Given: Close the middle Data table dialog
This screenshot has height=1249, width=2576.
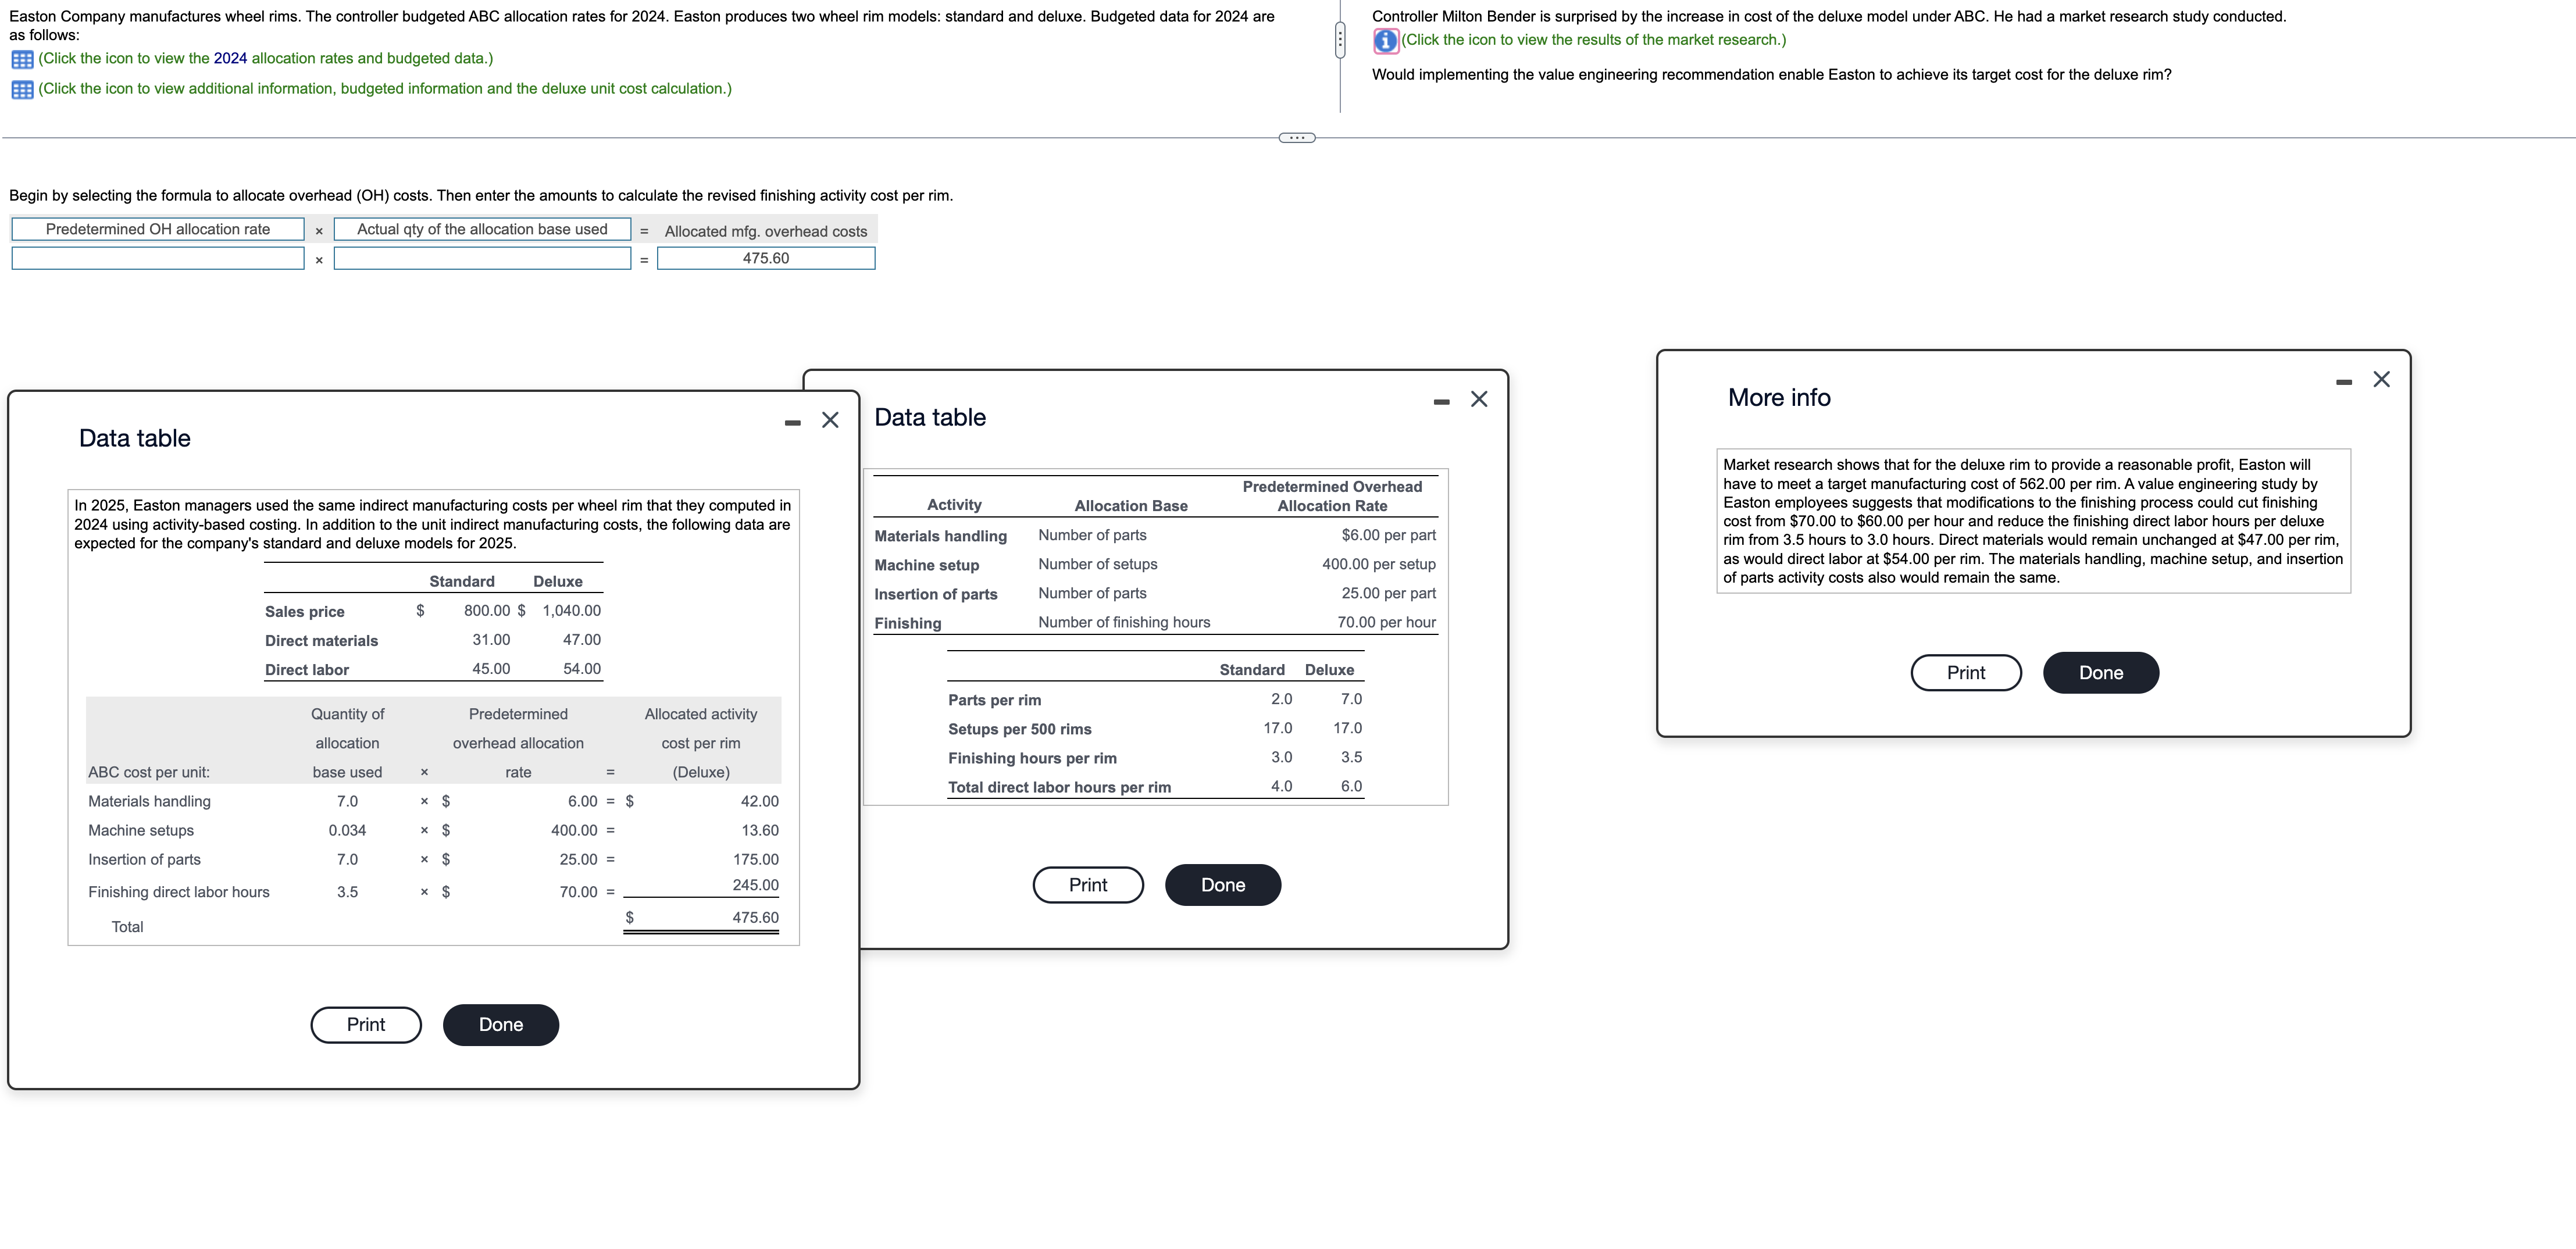Looking at the screenshot, I should point(1479,399).
